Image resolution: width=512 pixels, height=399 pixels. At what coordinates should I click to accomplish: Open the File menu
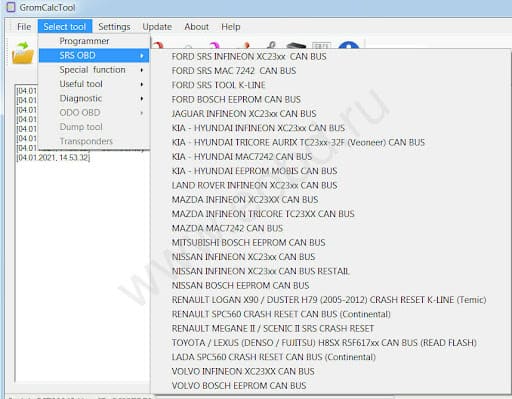point(24,27)
